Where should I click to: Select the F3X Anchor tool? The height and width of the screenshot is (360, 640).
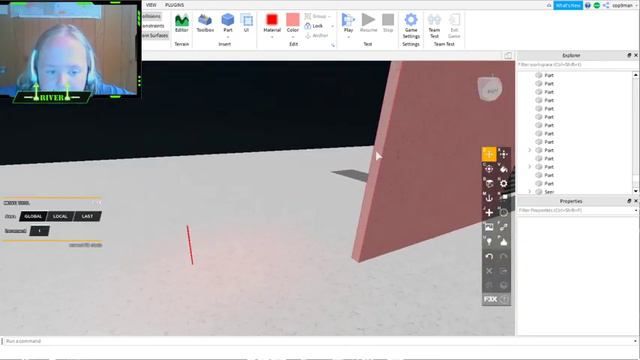[489, 198]
